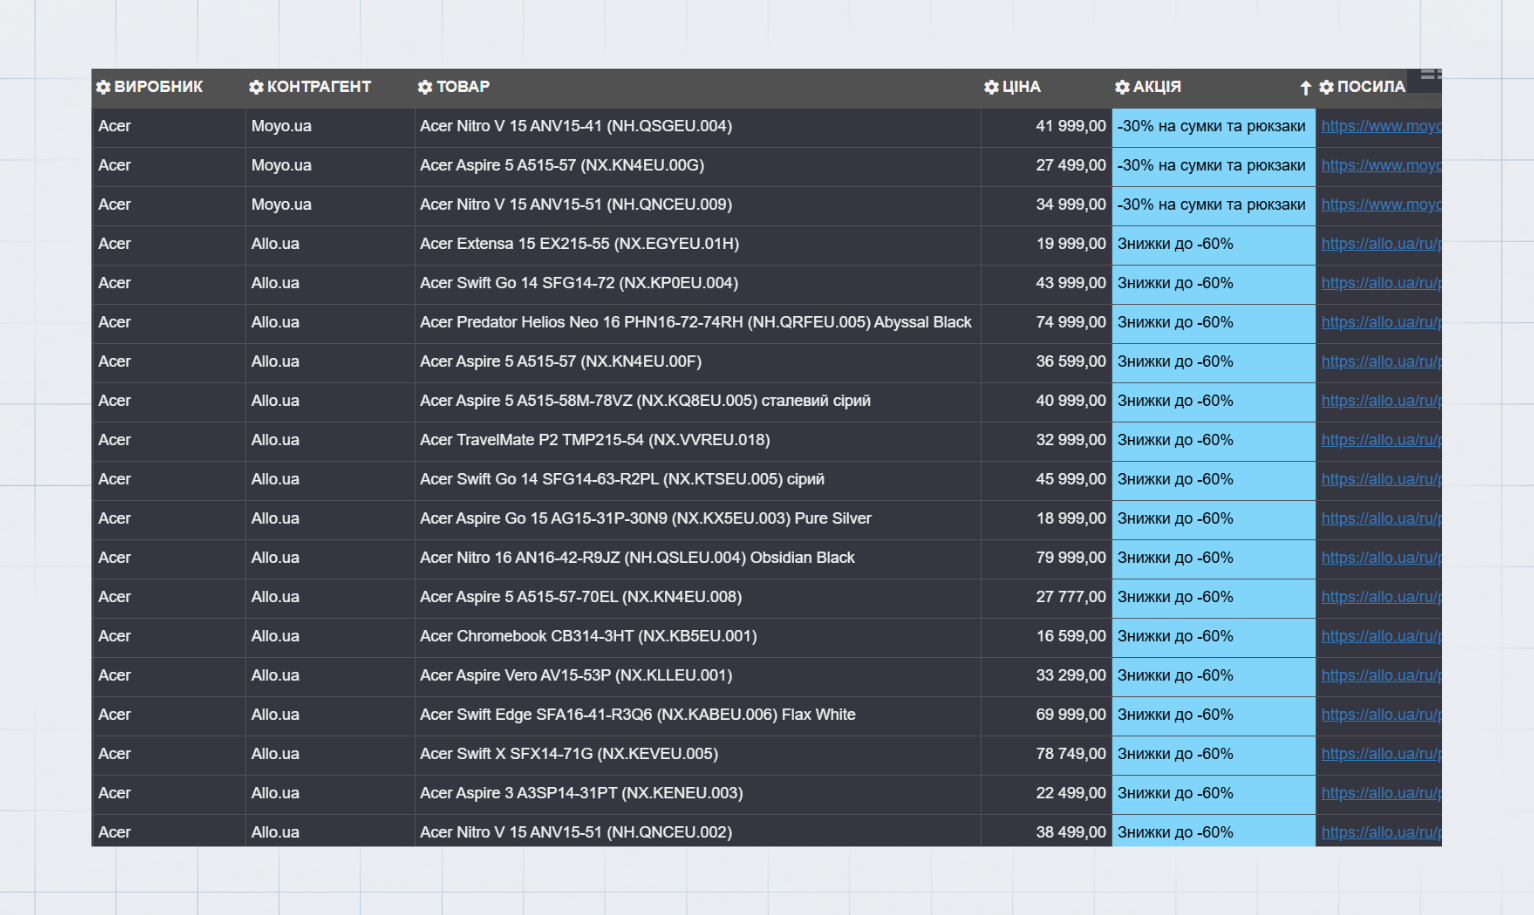The image size is (1534, 915).
Task: Open link for Acer Swift X SFX14-71G row
Action: [x=1381, y=754]
